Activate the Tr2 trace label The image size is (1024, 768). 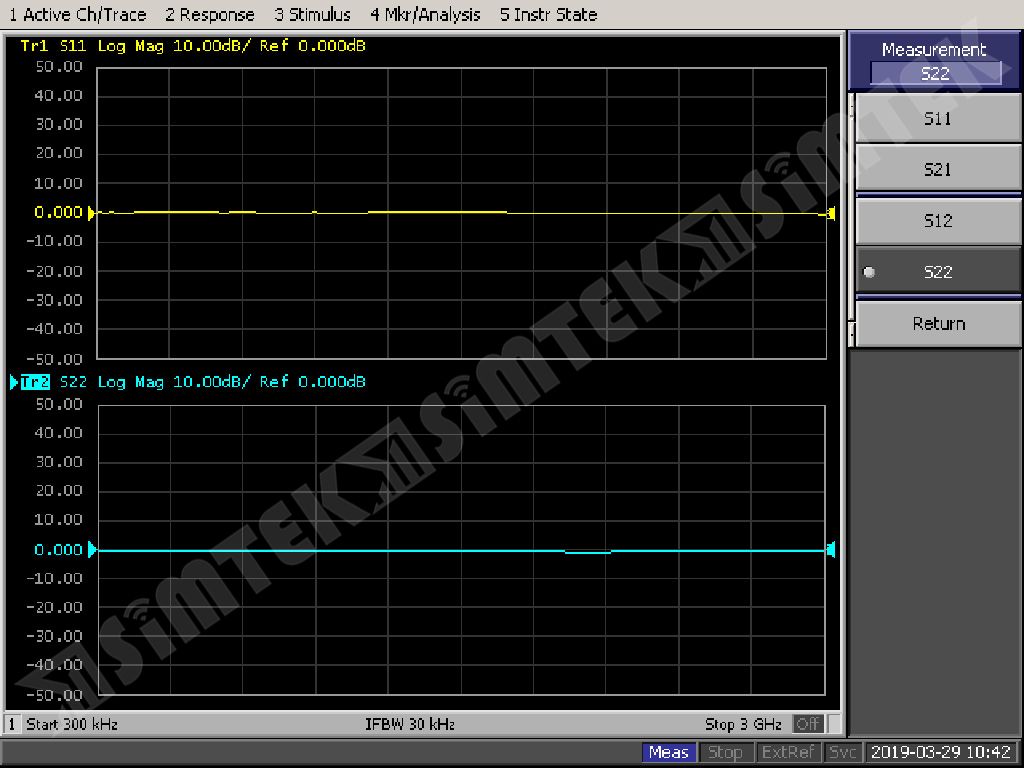(35, 382)
